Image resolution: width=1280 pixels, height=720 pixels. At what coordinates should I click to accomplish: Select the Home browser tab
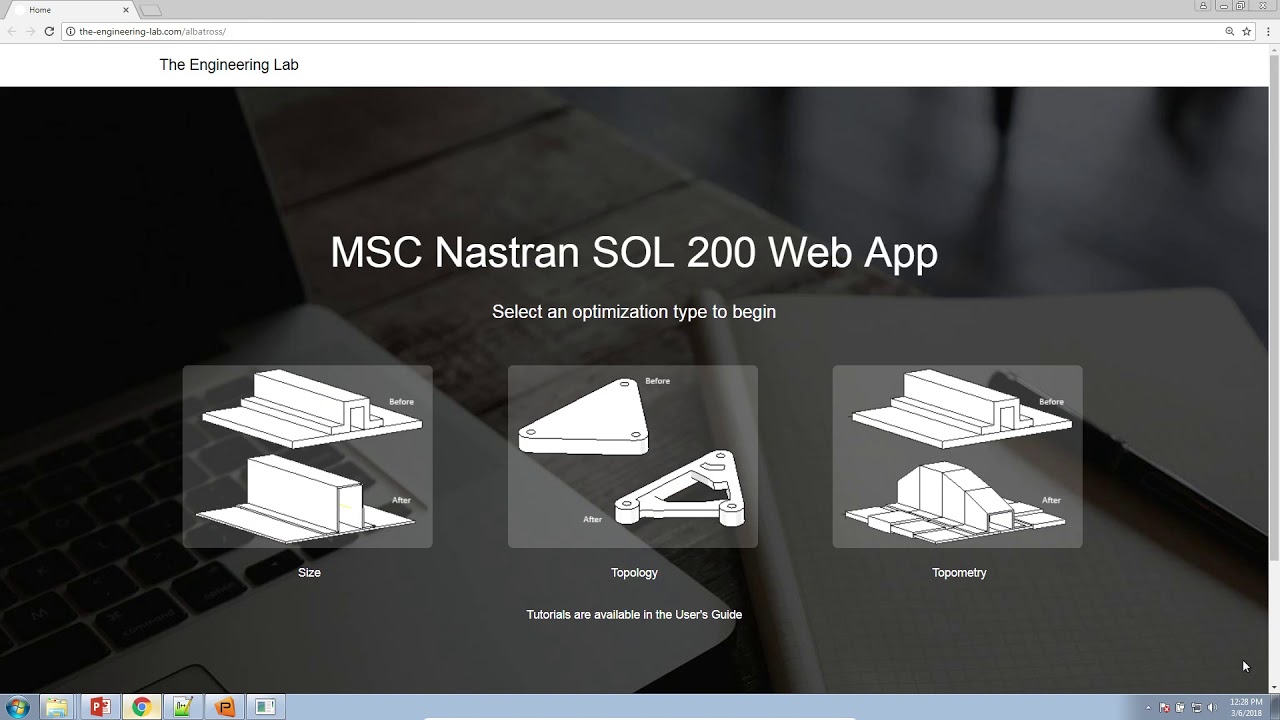pyautogui.click(x=70, y=10)
